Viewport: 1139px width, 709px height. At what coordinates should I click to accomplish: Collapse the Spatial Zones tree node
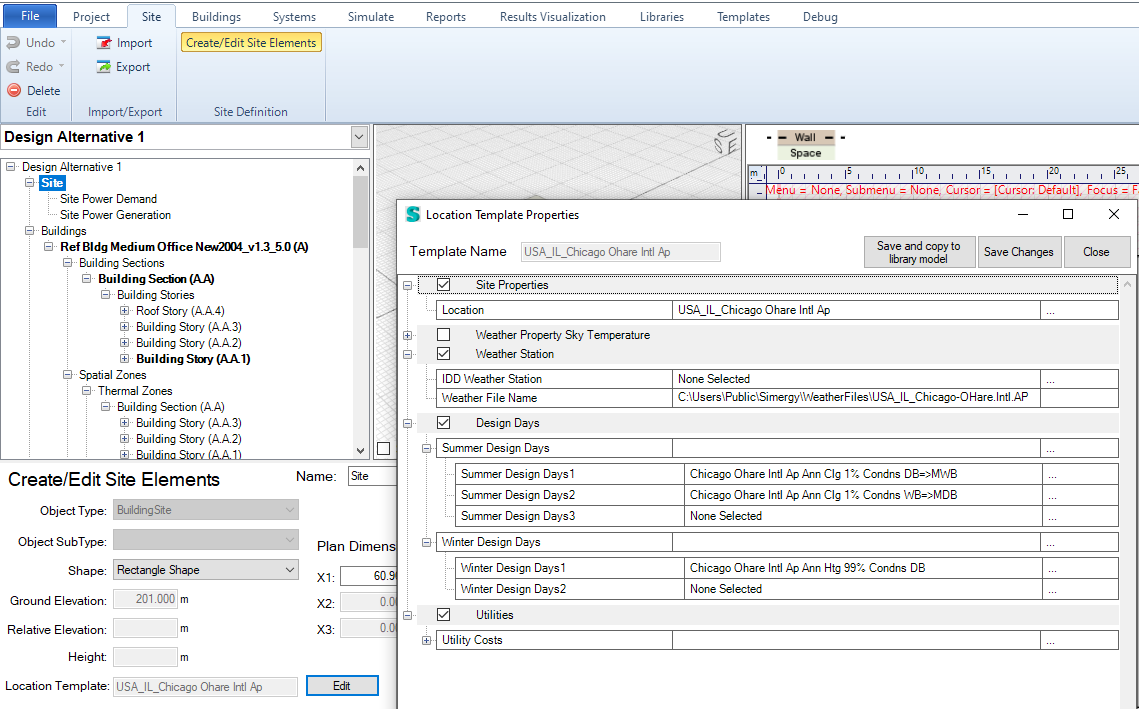click(x=68, y=375)
